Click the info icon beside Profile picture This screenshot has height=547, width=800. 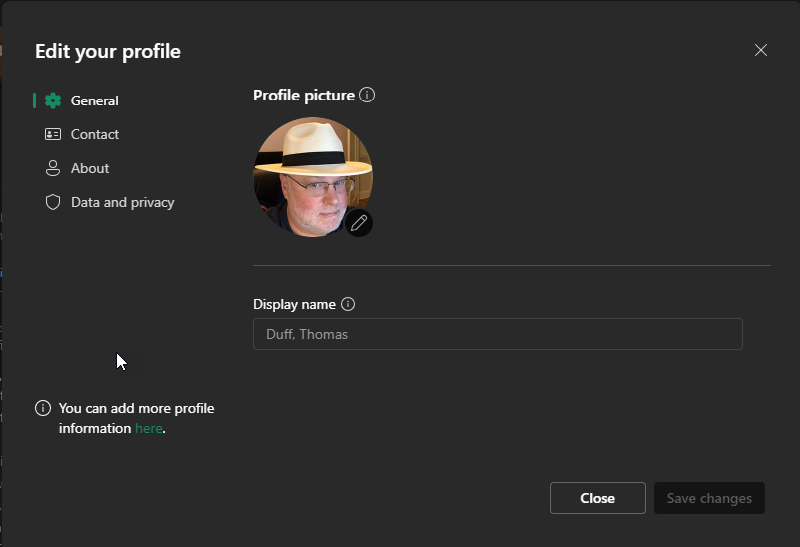pos(367,95)
